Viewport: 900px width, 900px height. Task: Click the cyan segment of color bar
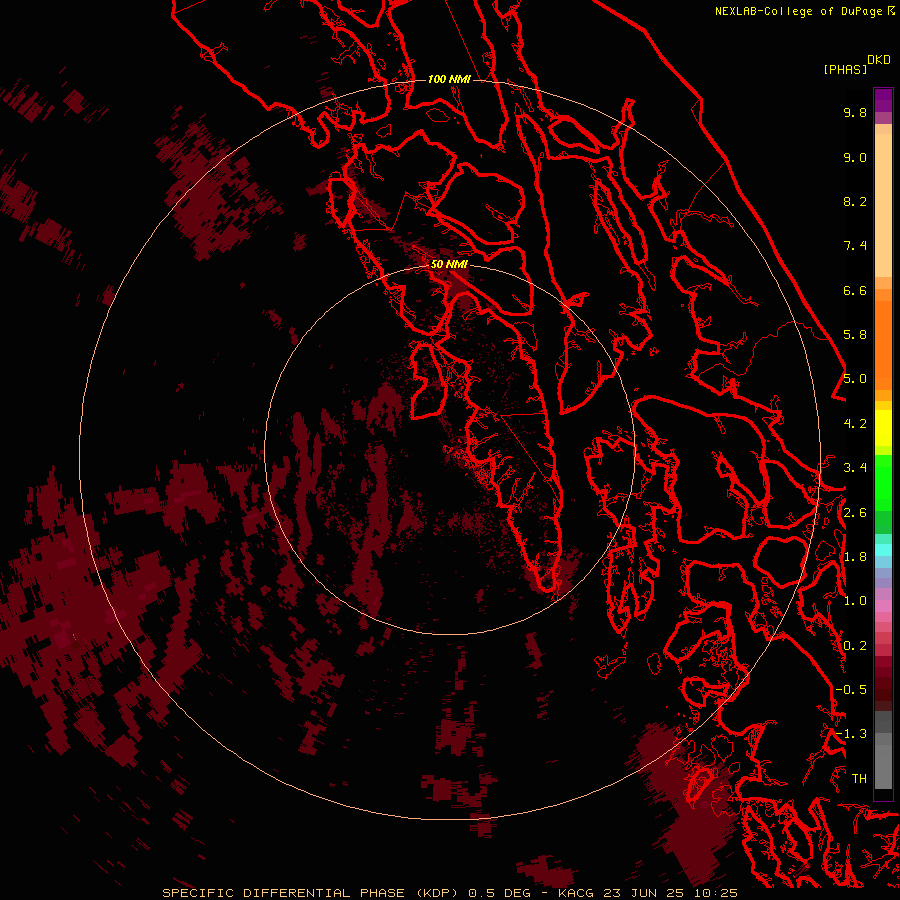[883, 550]
